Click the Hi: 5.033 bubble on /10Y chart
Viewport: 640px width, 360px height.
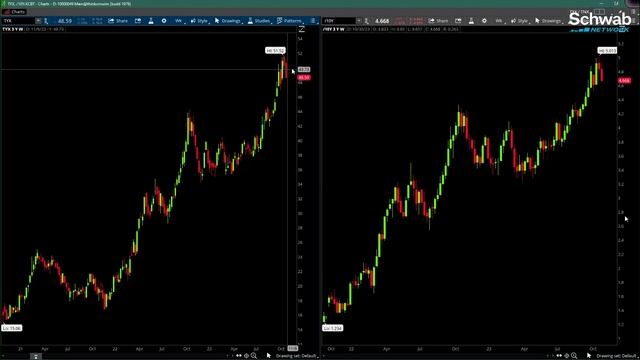[x=607, y=51]
